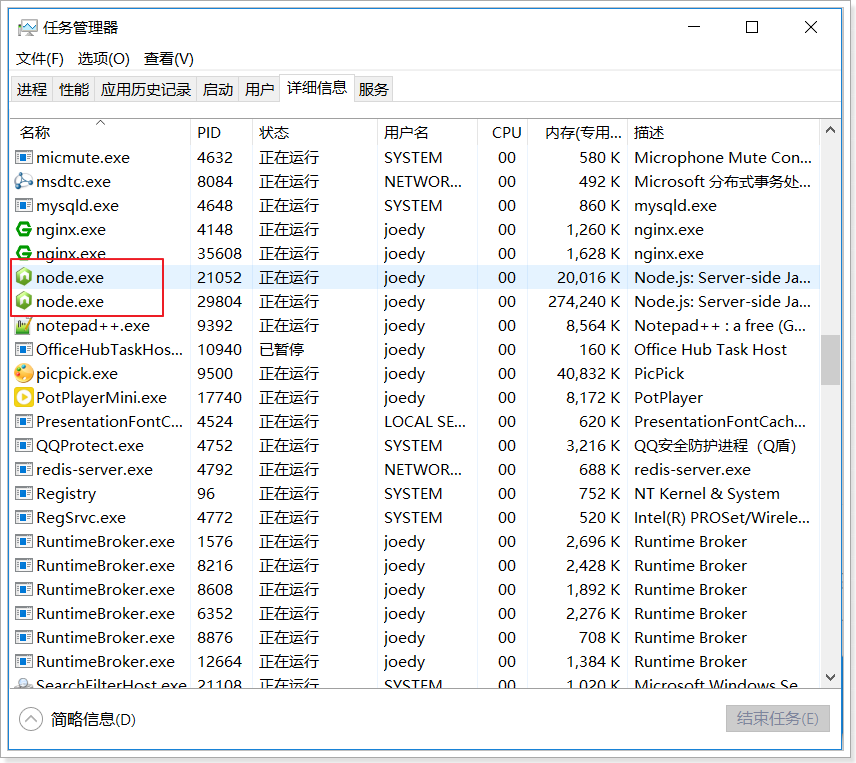Viewport: 856px width, 763px height.
Task: Click the 简略信息(D) label
Action: tap(93, 719)
